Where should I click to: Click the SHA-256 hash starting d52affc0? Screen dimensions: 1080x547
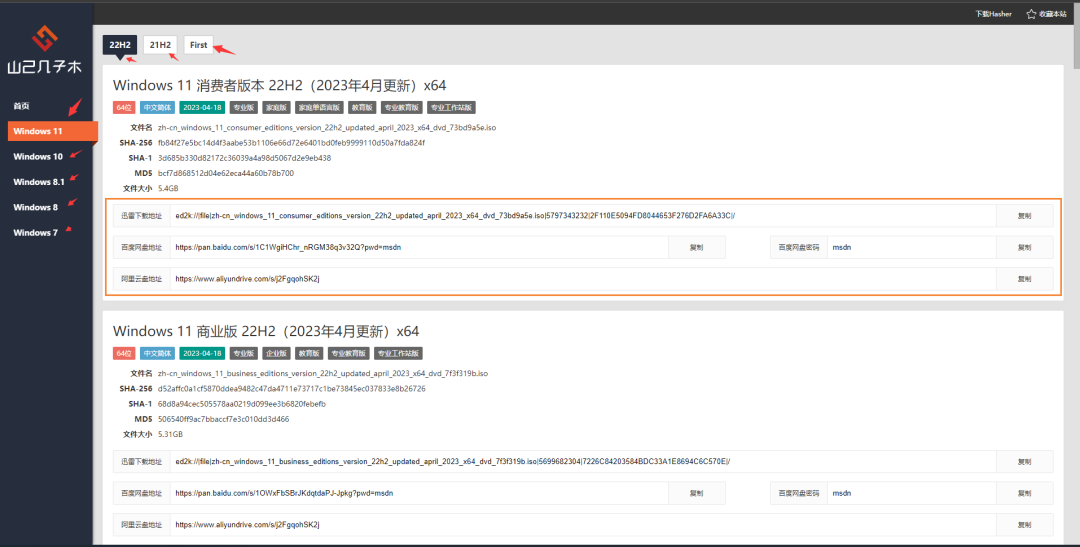click(x=291, y=389)
